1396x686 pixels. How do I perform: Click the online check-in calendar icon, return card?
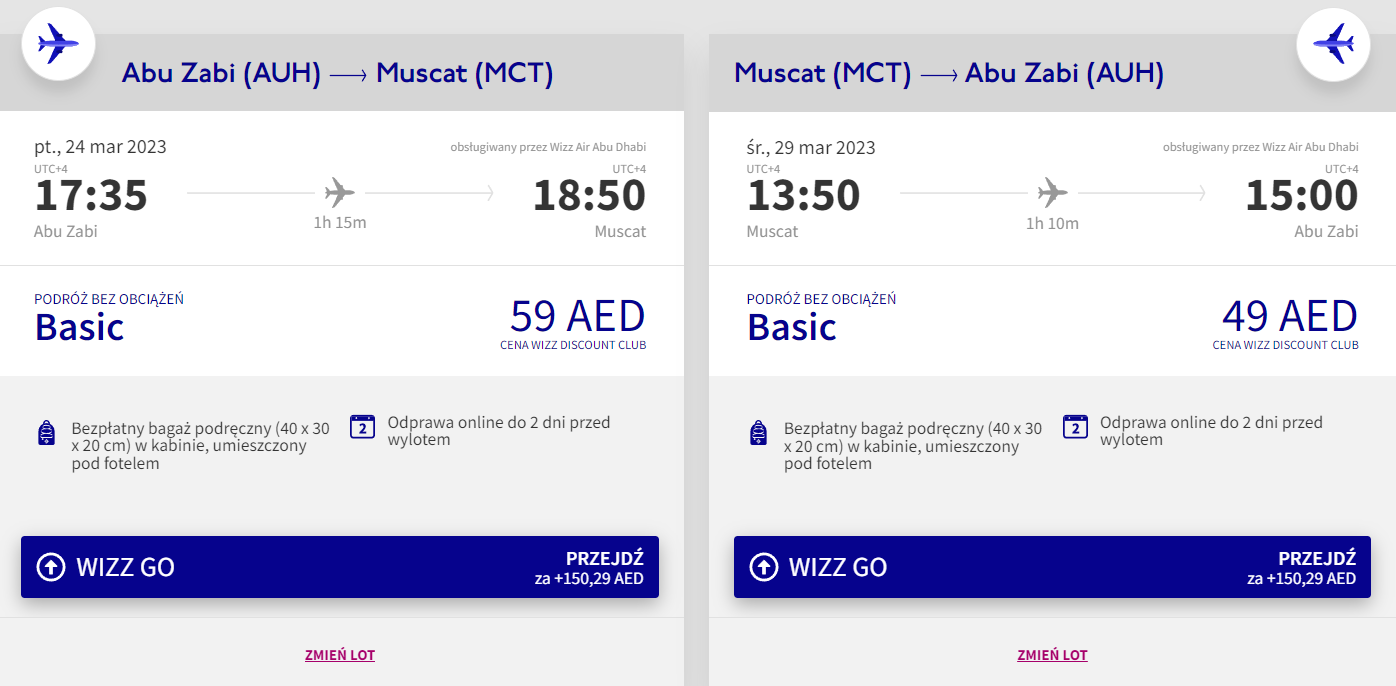(1075, 427)
